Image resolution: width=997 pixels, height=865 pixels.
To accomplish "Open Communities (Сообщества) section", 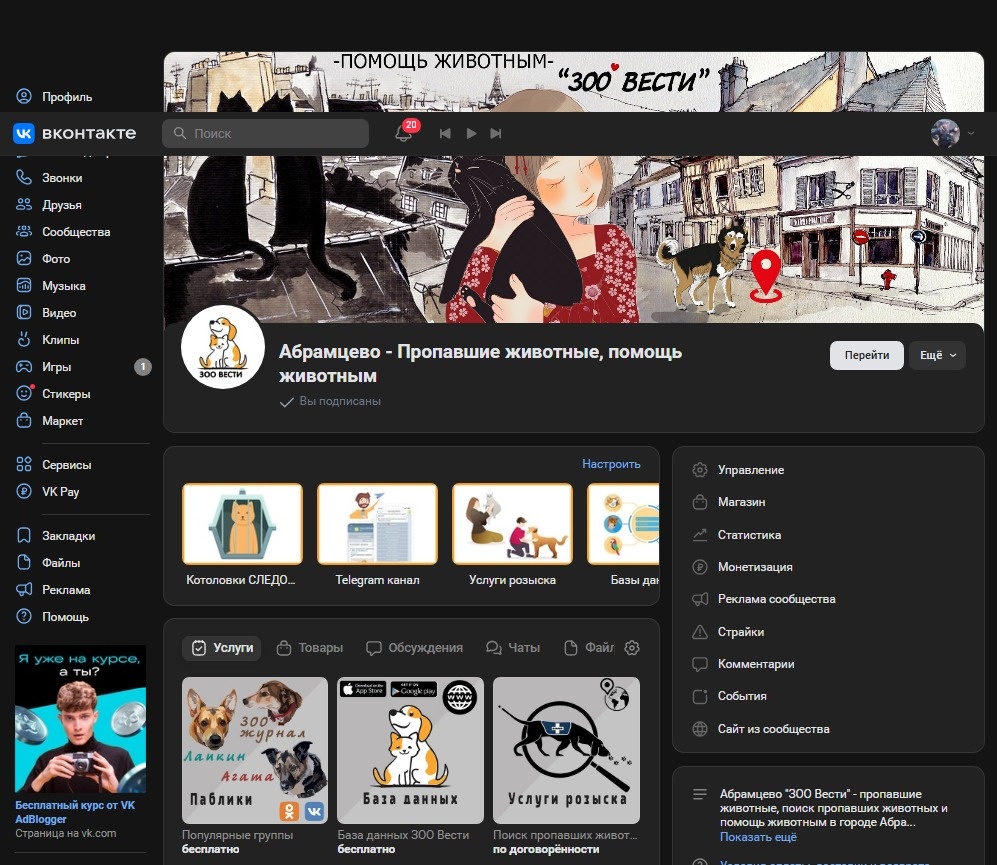I will coord(64,232).
